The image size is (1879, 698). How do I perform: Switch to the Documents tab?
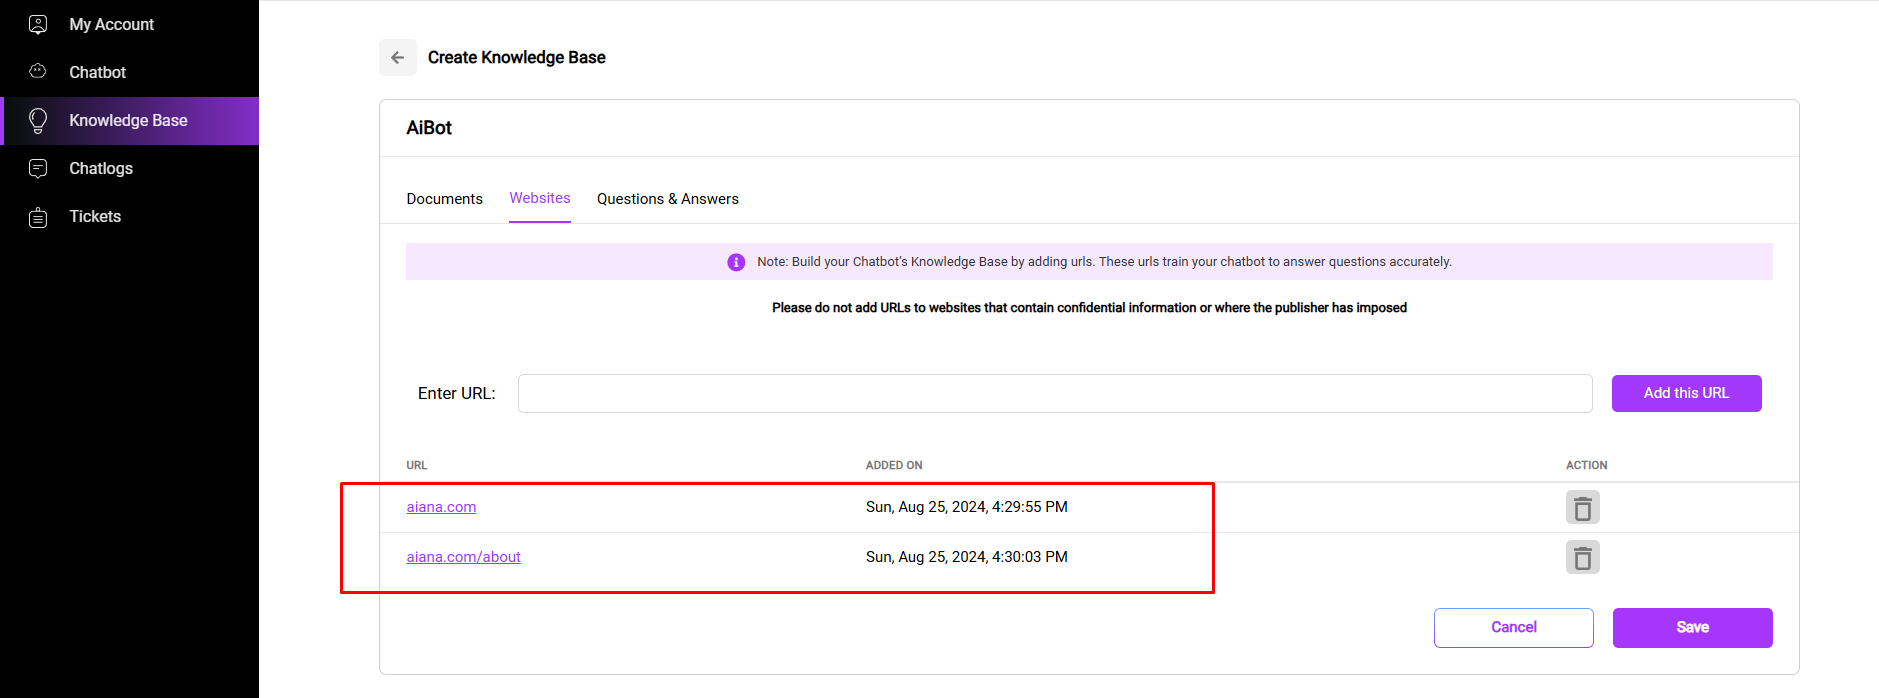tap(444, 199)
